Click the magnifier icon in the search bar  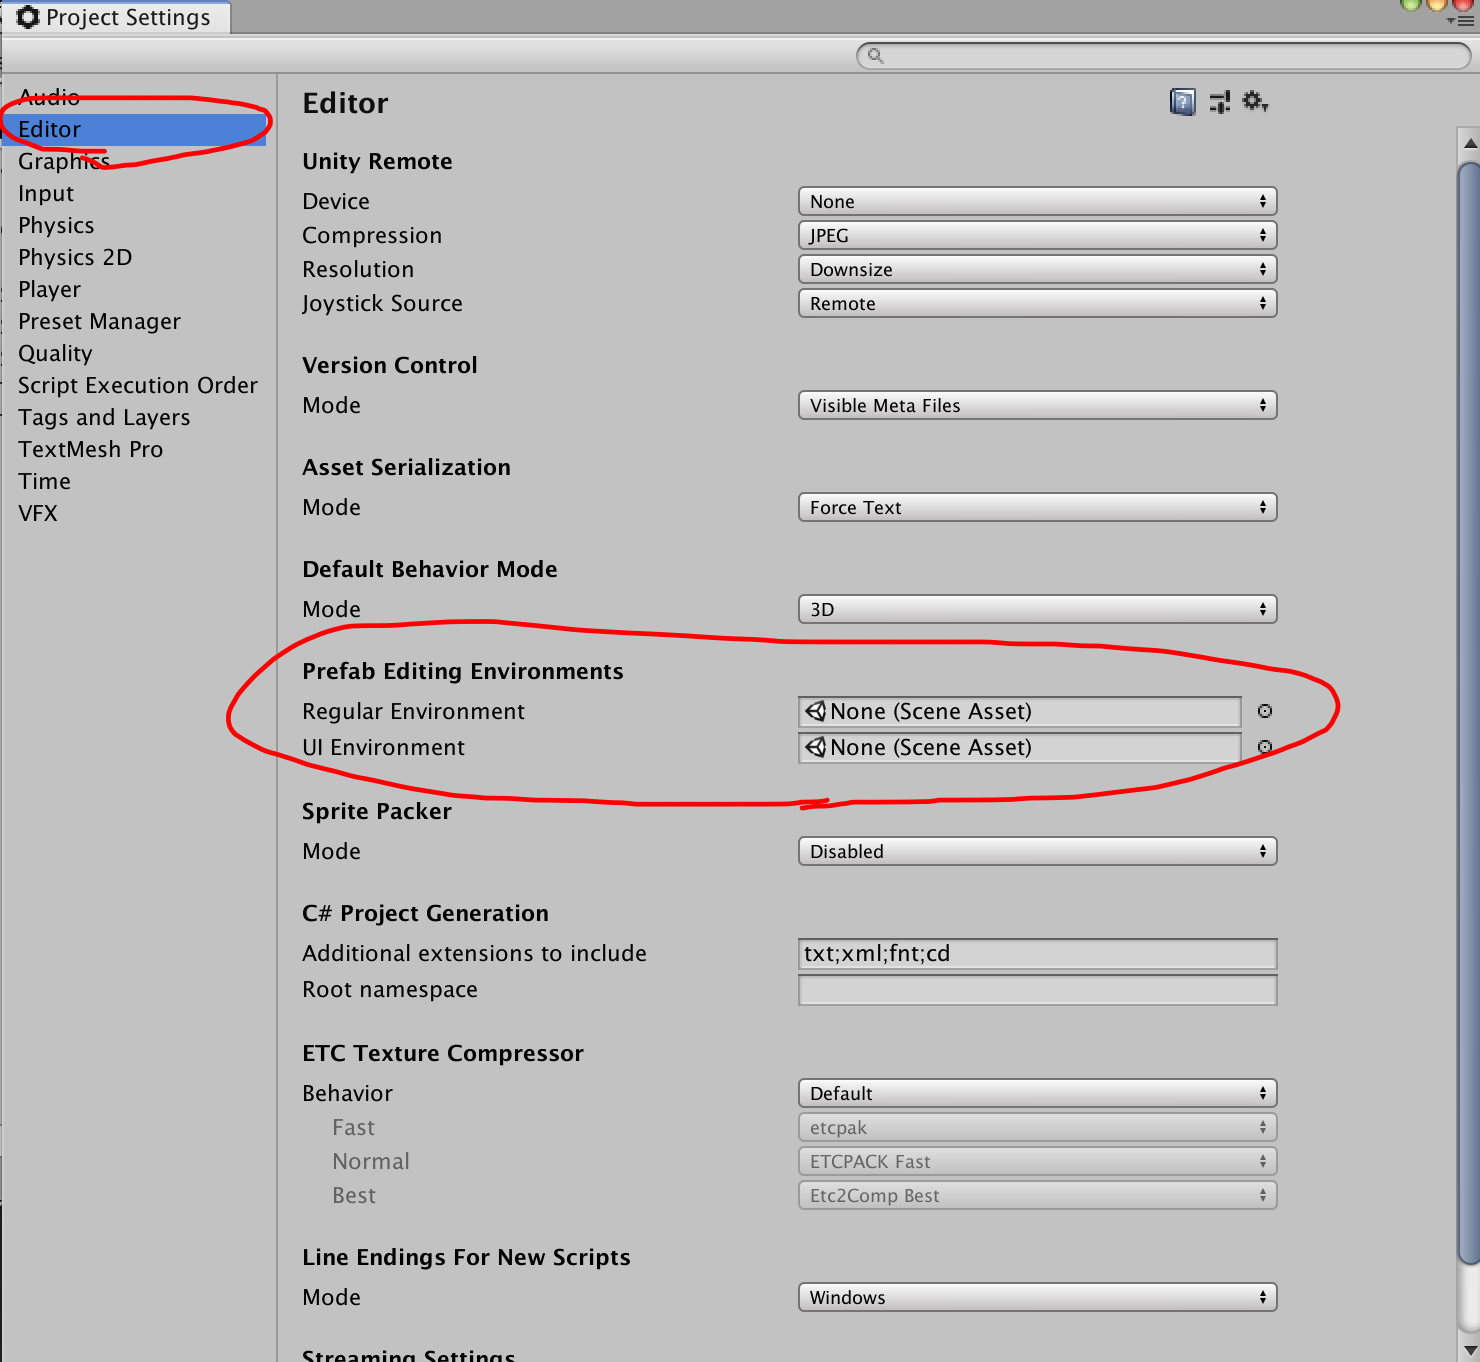(876, 56)
